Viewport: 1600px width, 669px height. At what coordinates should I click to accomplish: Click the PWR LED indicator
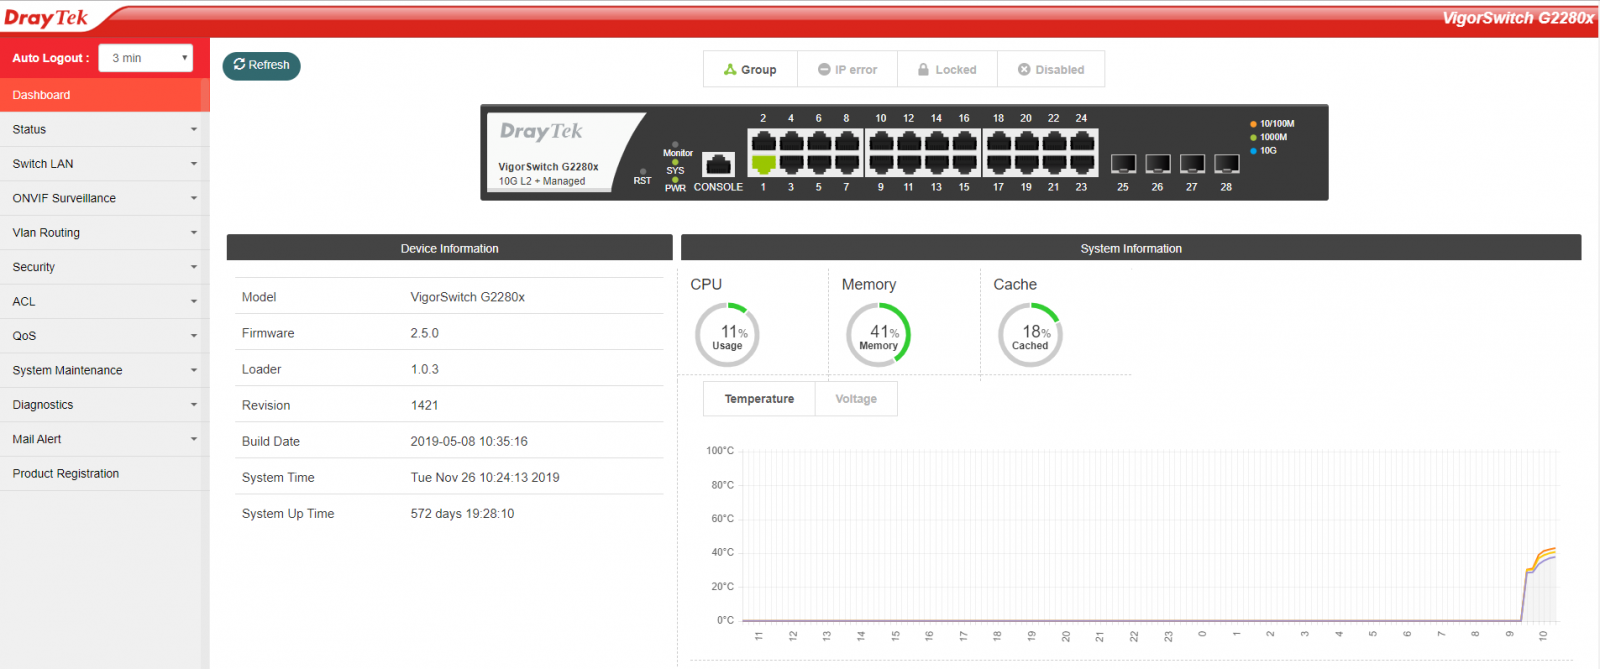click(x=675, y=180)
